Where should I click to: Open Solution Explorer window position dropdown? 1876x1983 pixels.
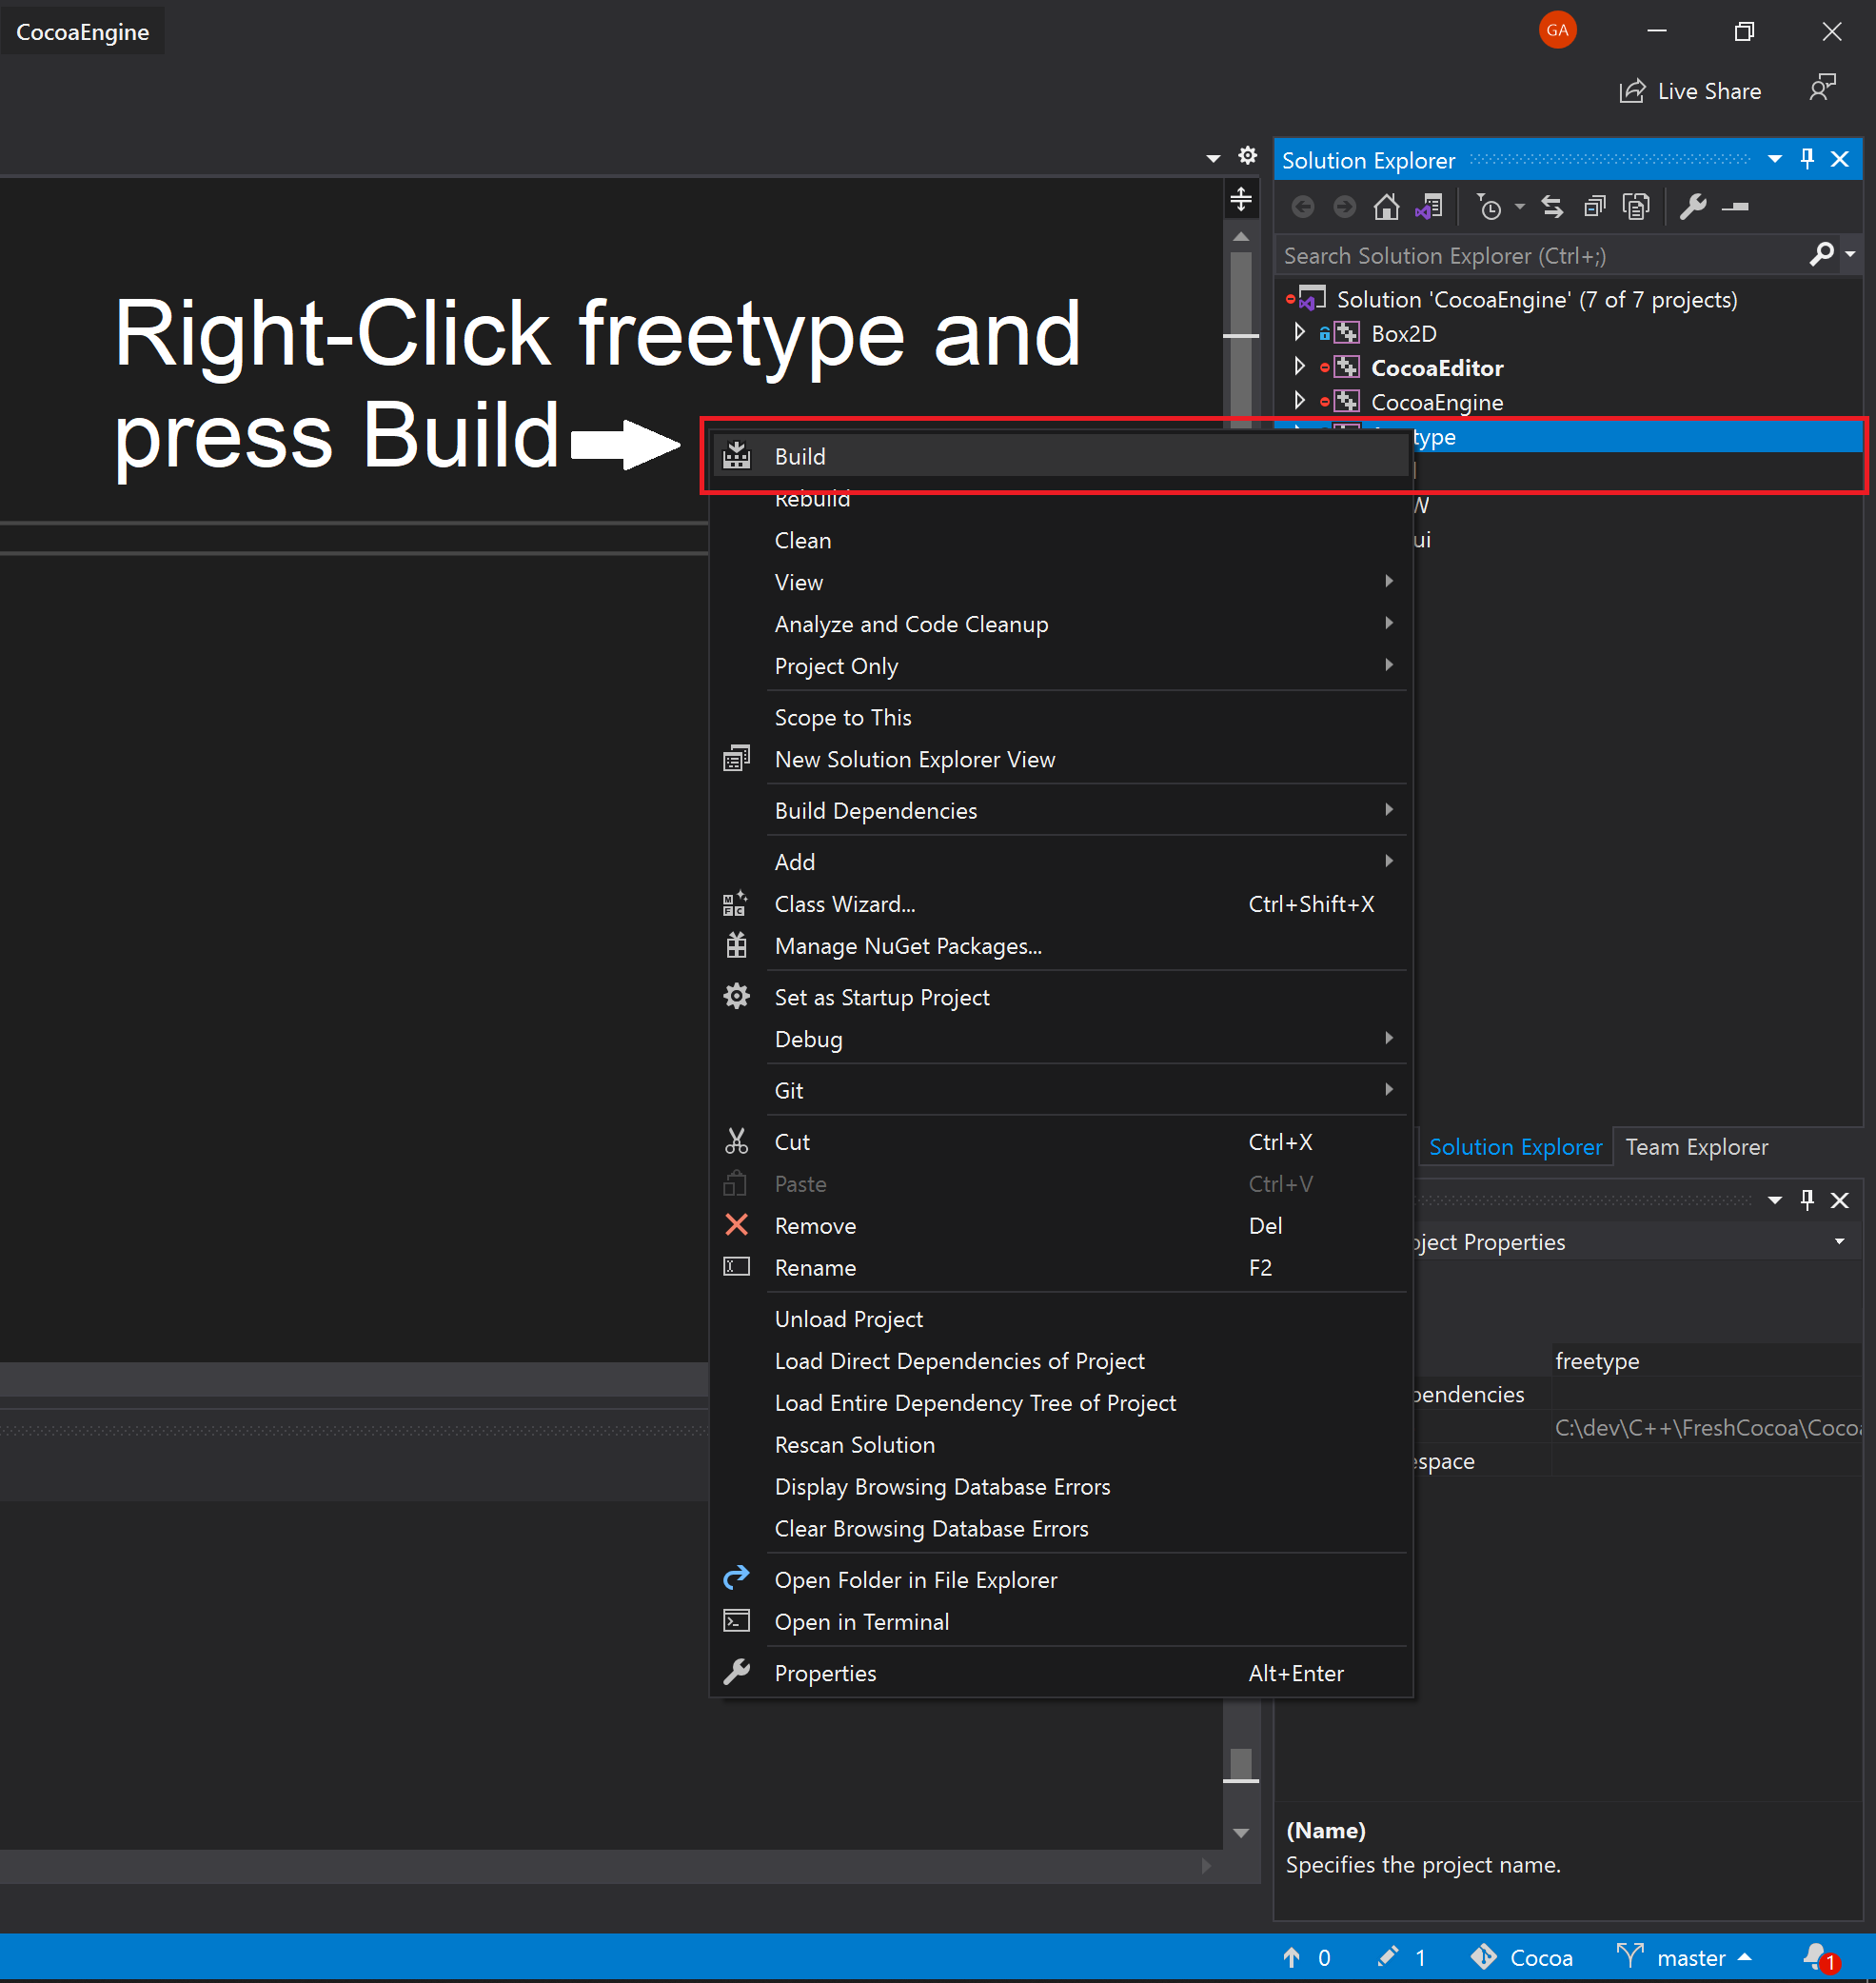(x=1775, y=159)
